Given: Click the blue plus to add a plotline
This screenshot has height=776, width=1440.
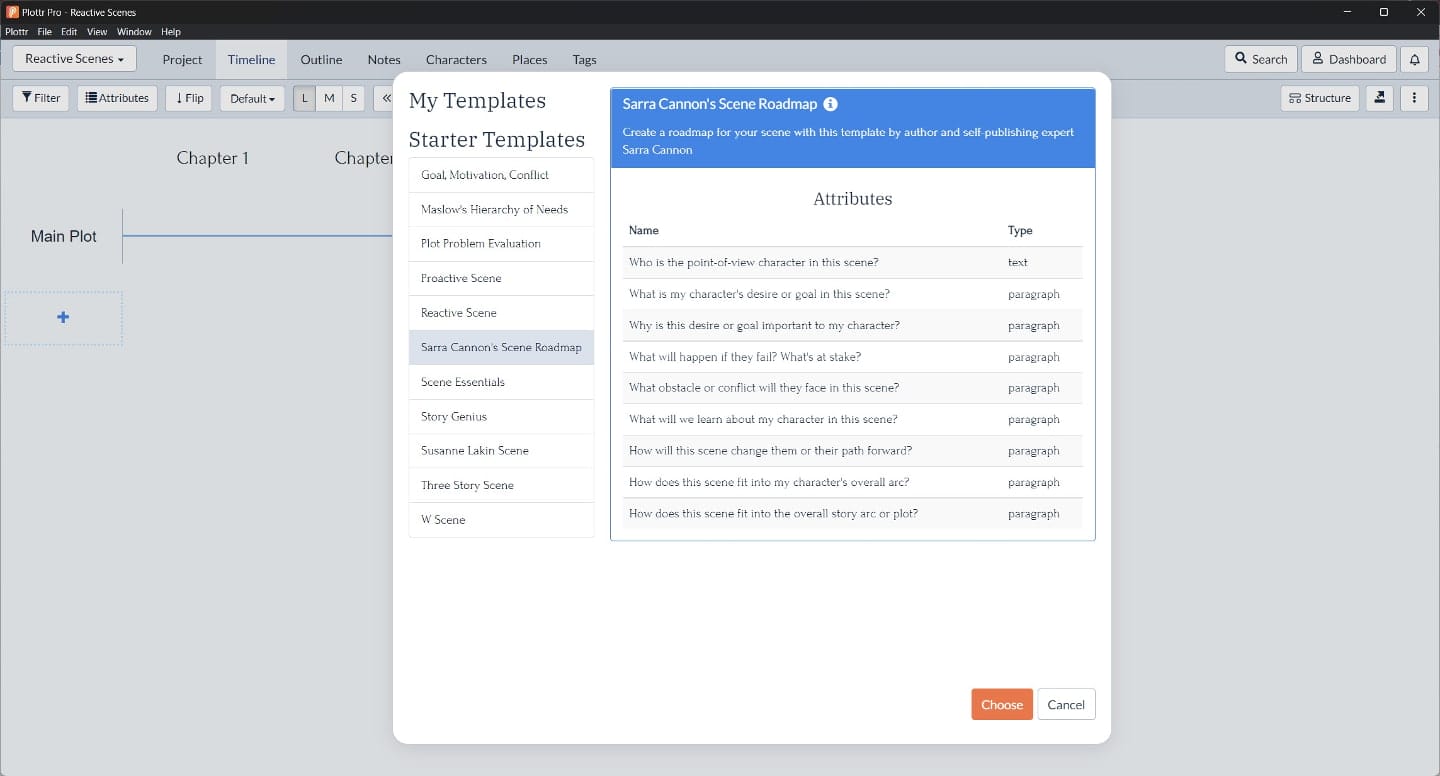Looking at the screenshot, I should click(63, 317).
